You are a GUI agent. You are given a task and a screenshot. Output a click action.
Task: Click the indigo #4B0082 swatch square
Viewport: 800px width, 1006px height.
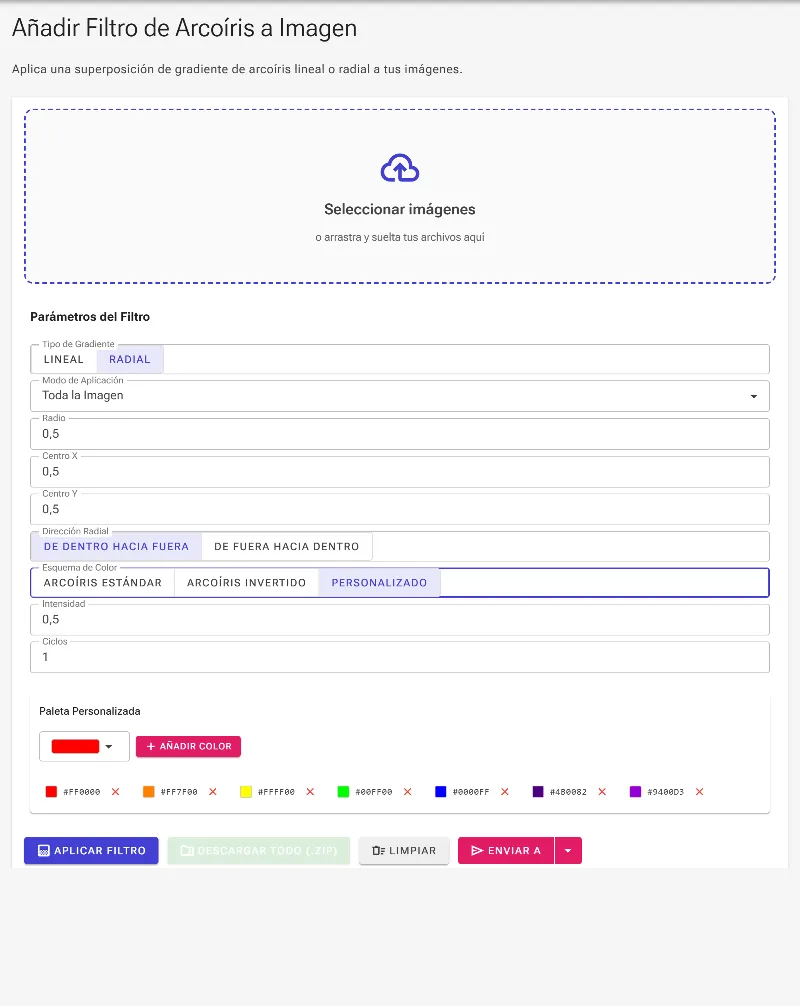click(x=538, y=792)
